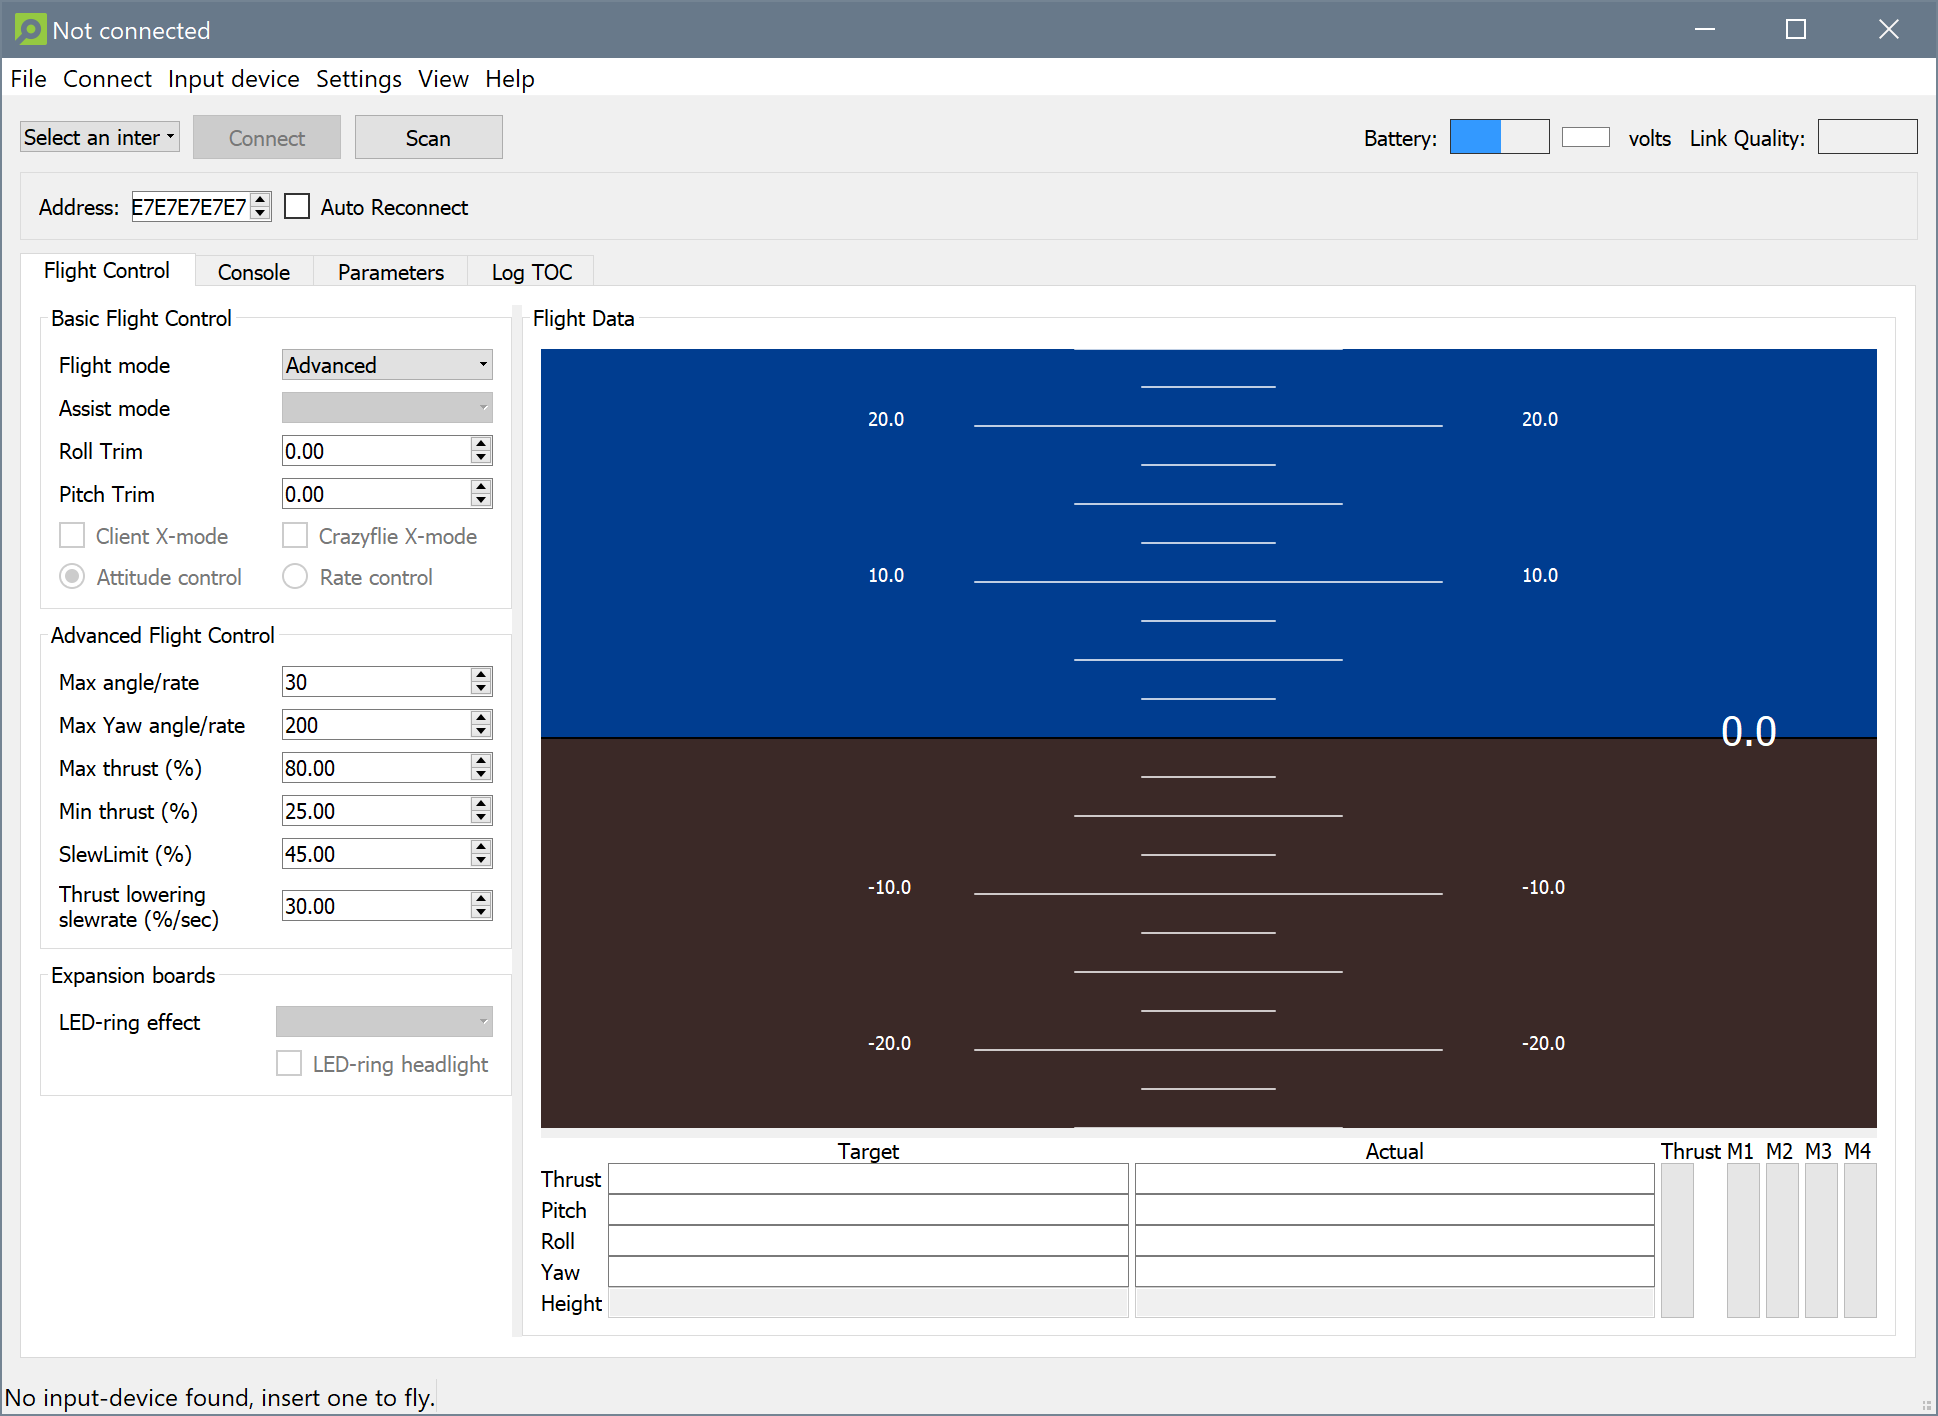Open the Parameters tab
Screen dimensions: 1938x1416
(388, 272)
